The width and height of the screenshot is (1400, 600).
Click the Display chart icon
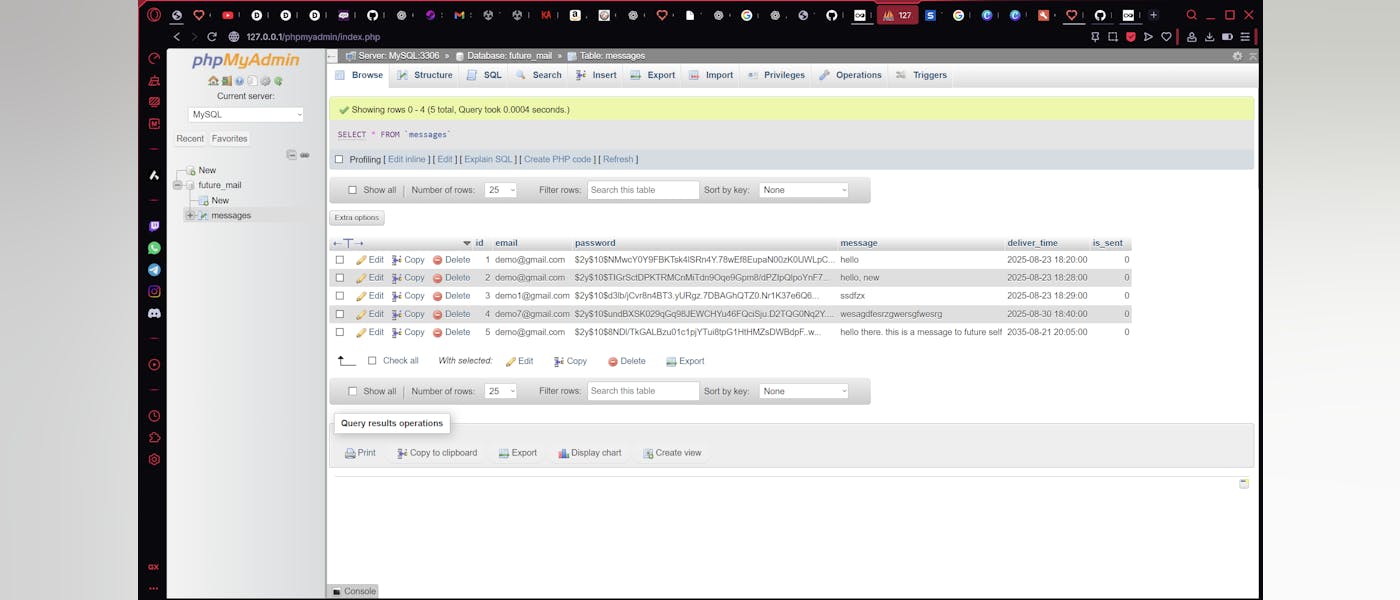click(x=564, y=453)
